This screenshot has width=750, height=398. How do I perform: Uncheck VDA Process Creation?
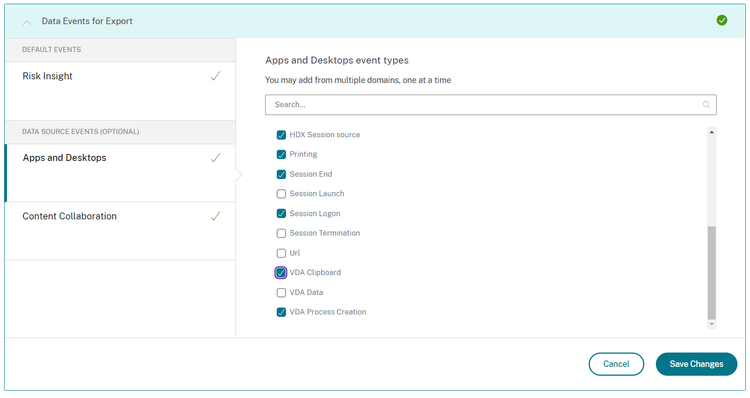(281, 312)
